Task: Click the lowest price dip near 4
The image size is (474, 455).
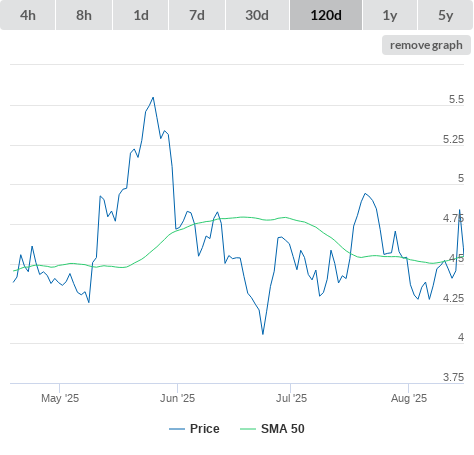Action: [263, 334]
